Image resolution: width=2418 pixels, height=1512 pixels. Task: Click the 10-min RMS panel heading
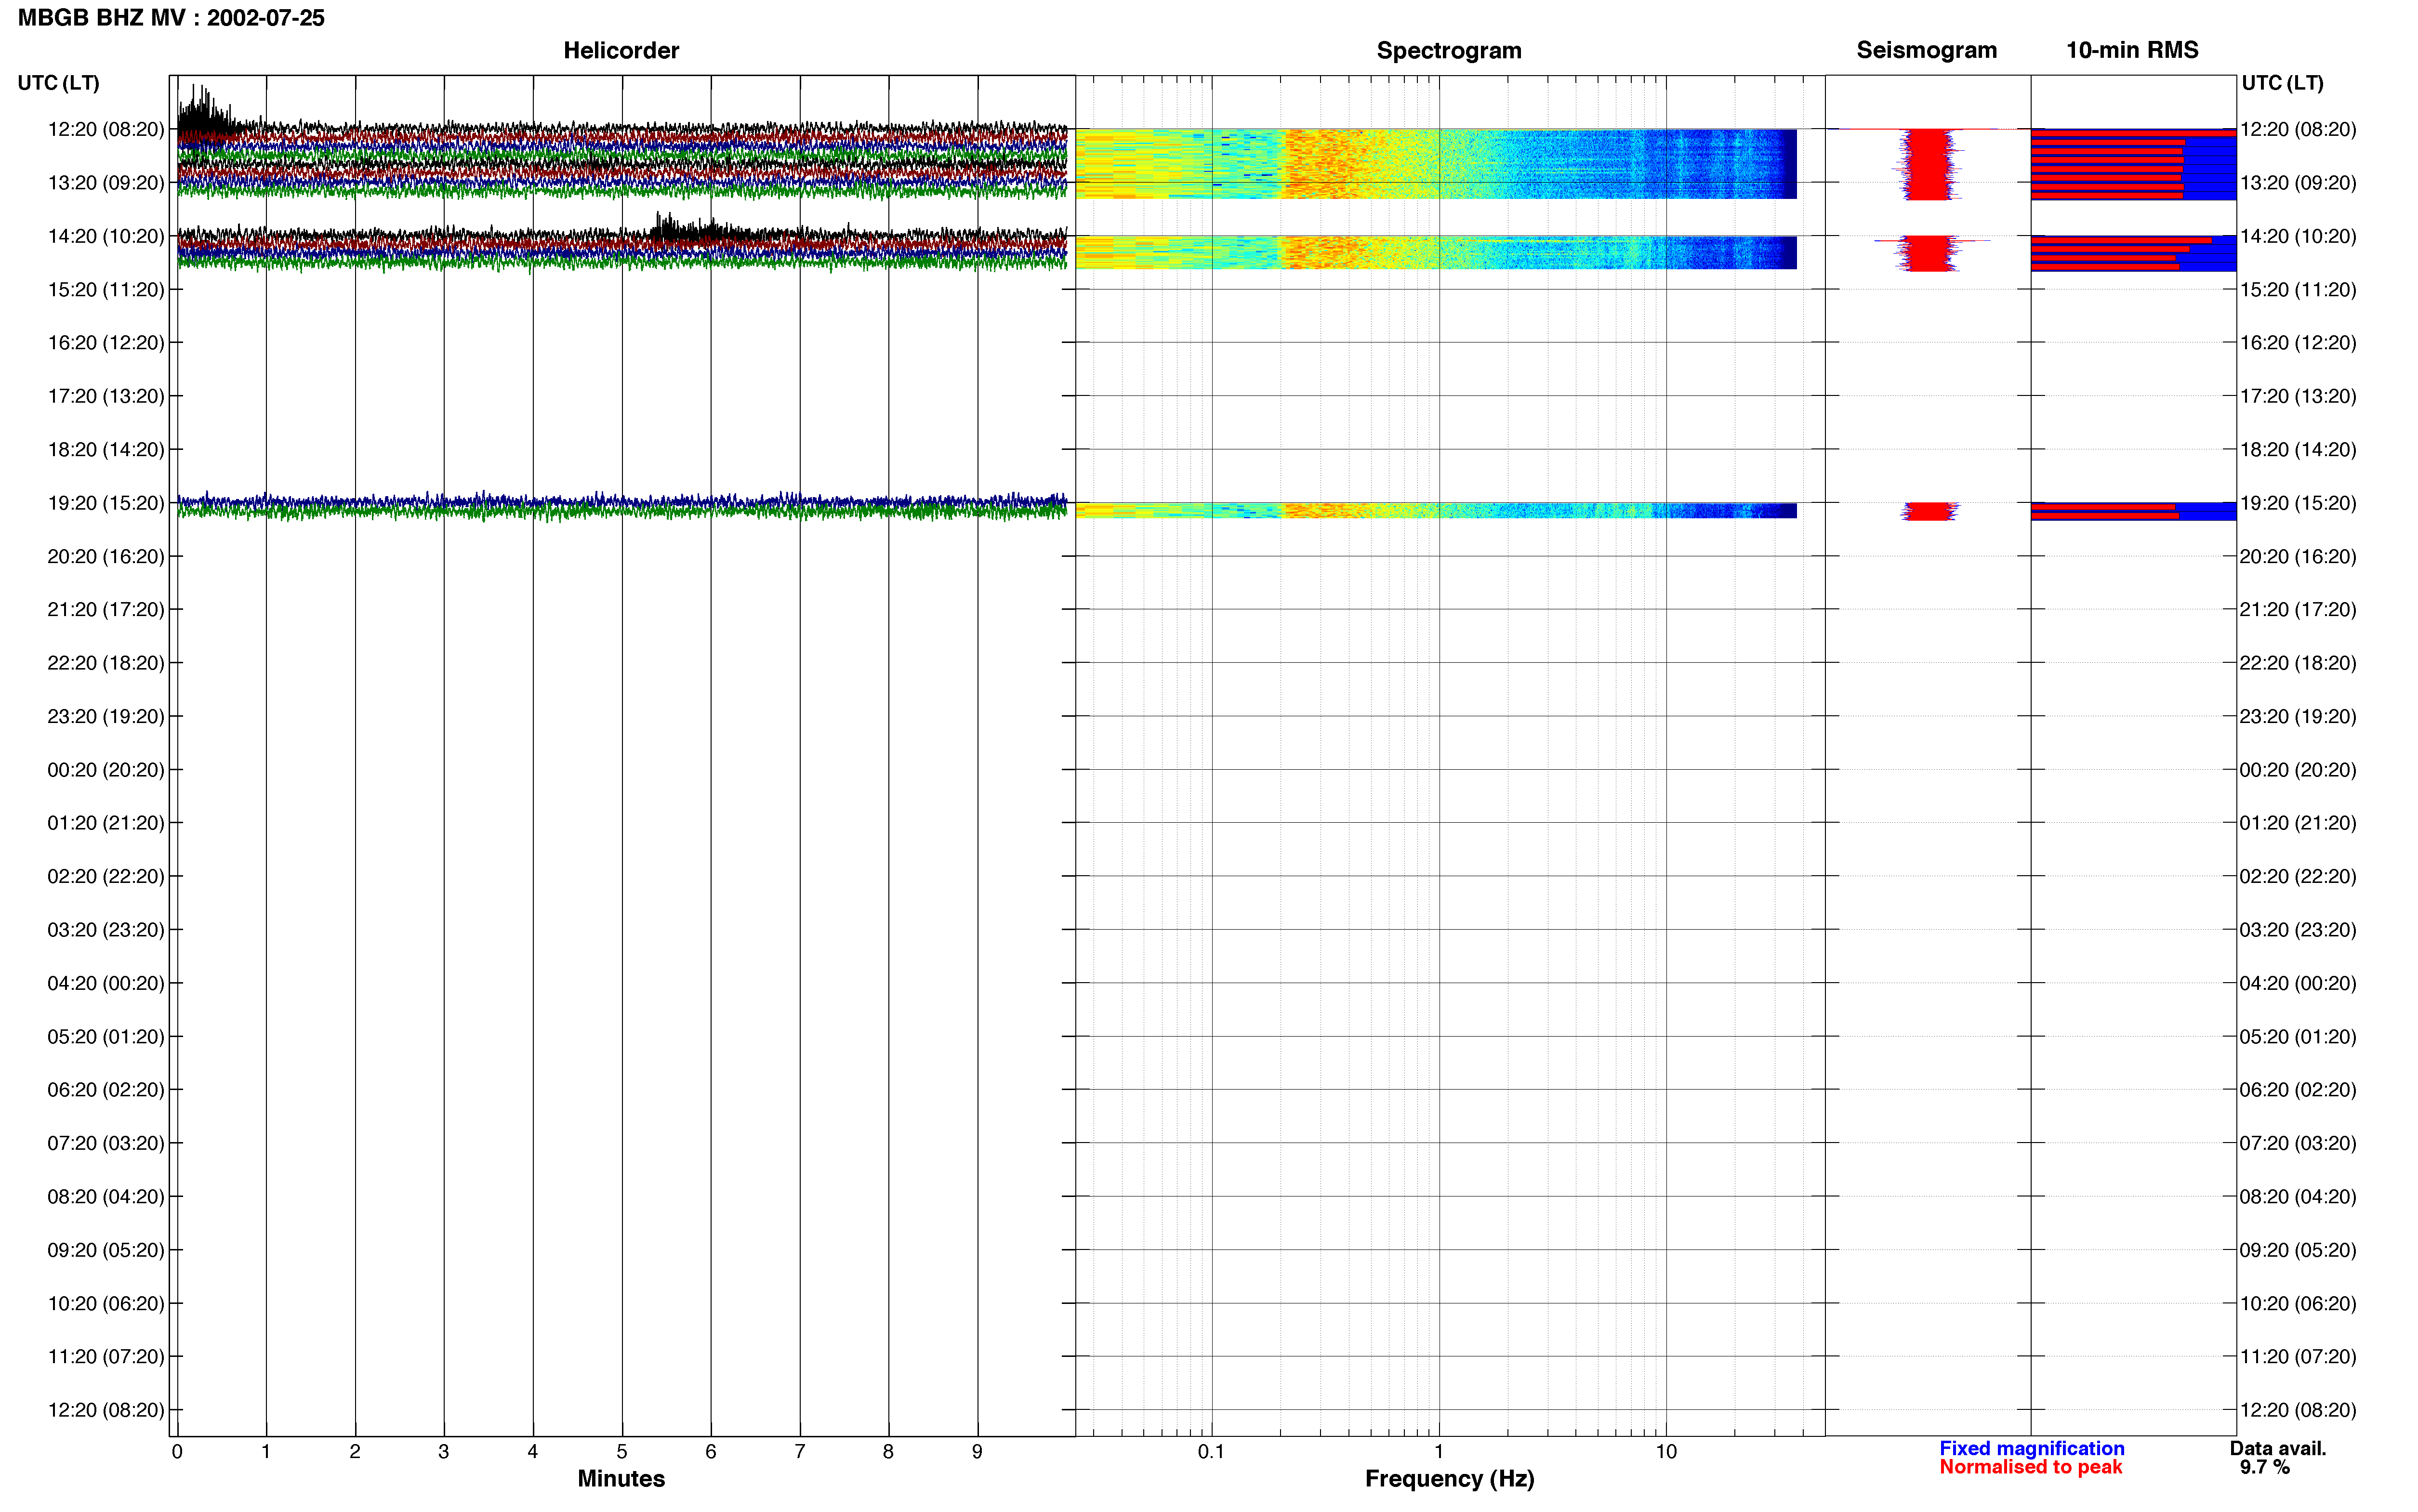(2132, 50)
